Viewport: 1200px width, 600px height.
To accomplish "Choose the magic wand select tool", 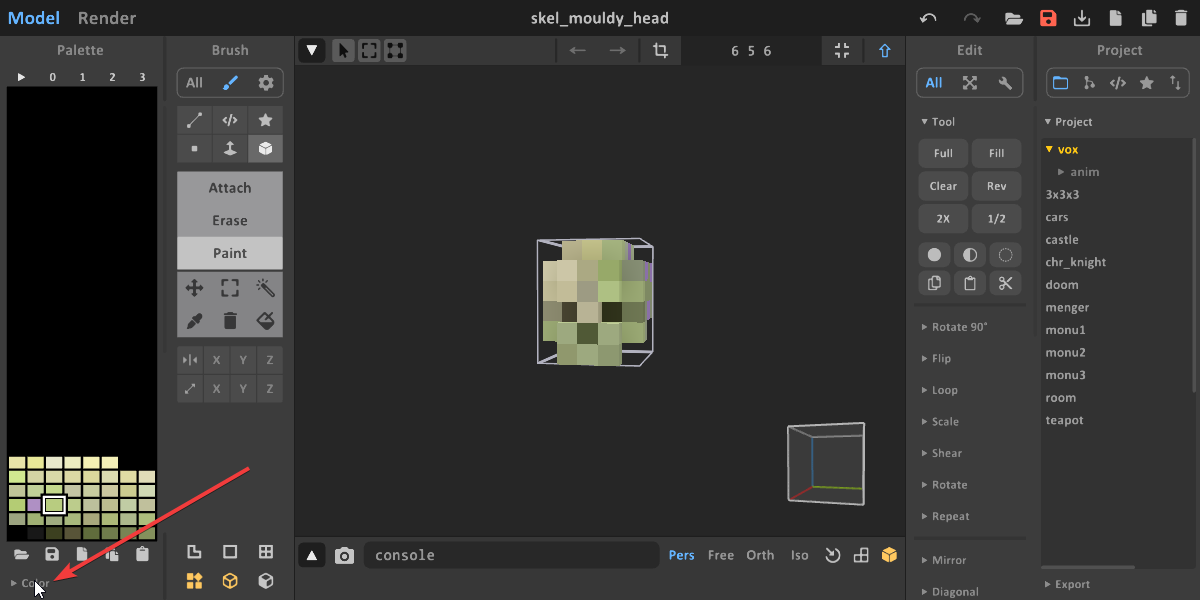I will click(265, 288).
